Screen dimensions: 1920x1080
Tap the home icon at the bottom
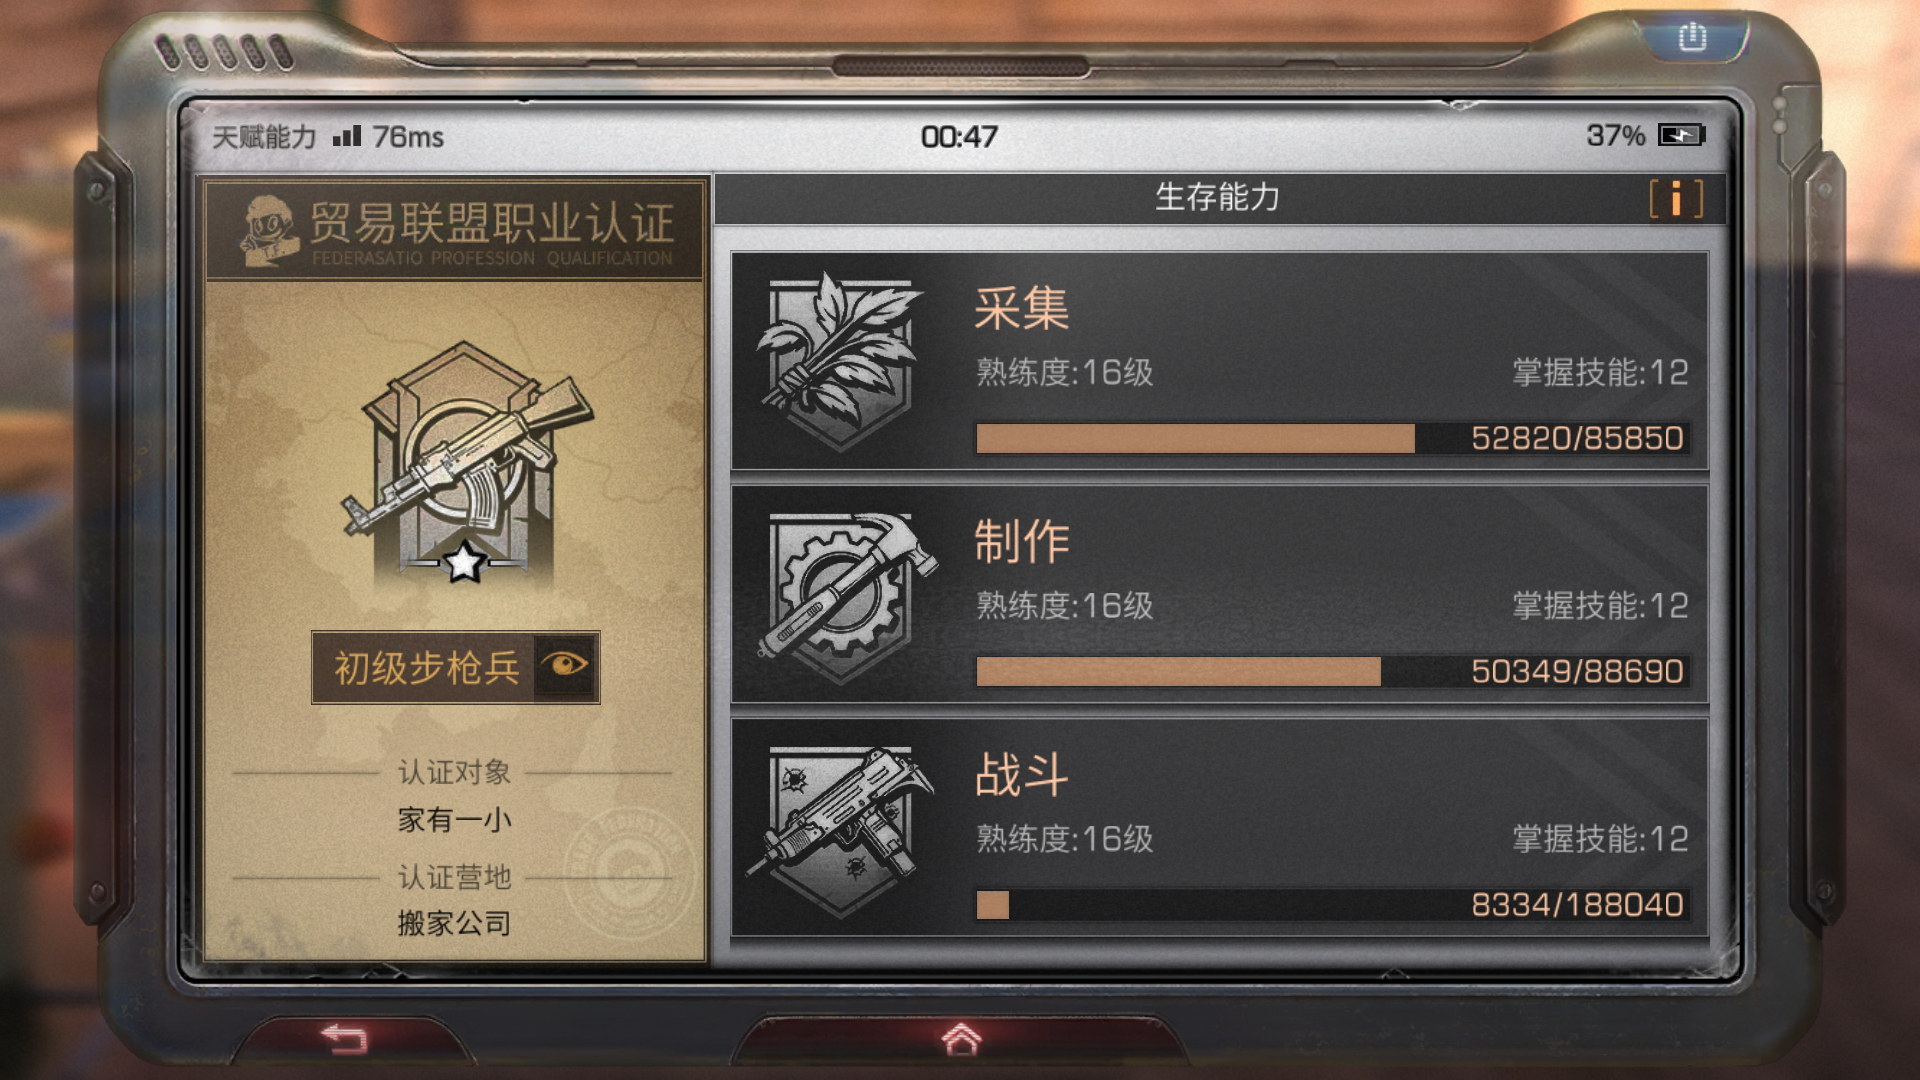pyautogui.click(x=961, y=1039)
